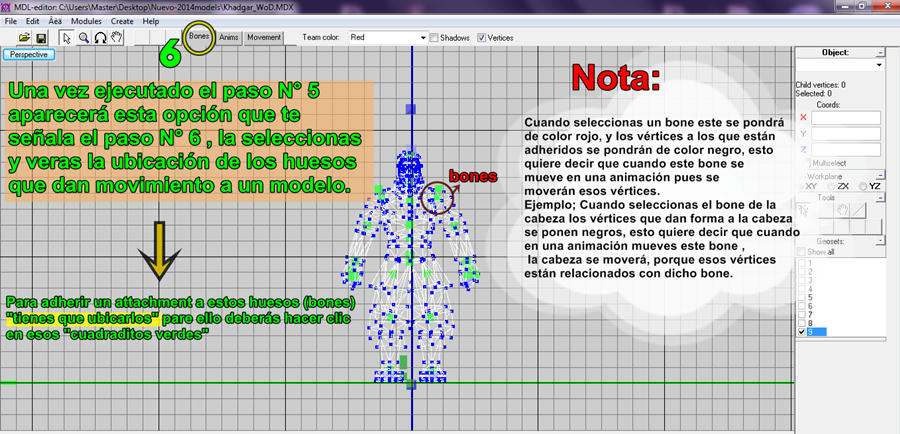Open the Modules menu
The image size is (900, 434).
click(x=86, y=21)
